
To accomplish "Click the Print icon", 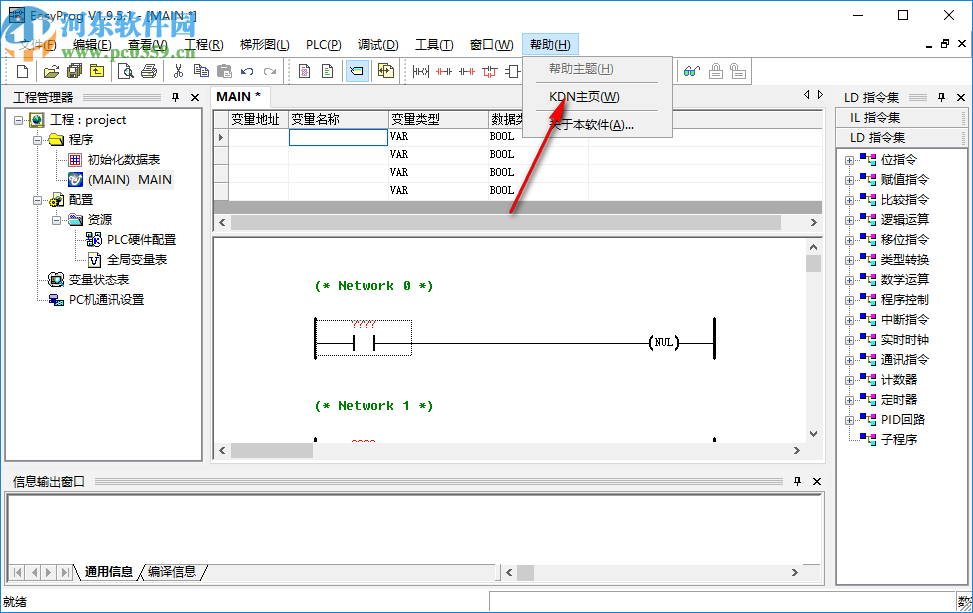I will pyautogui.click(x=148, y=71).
